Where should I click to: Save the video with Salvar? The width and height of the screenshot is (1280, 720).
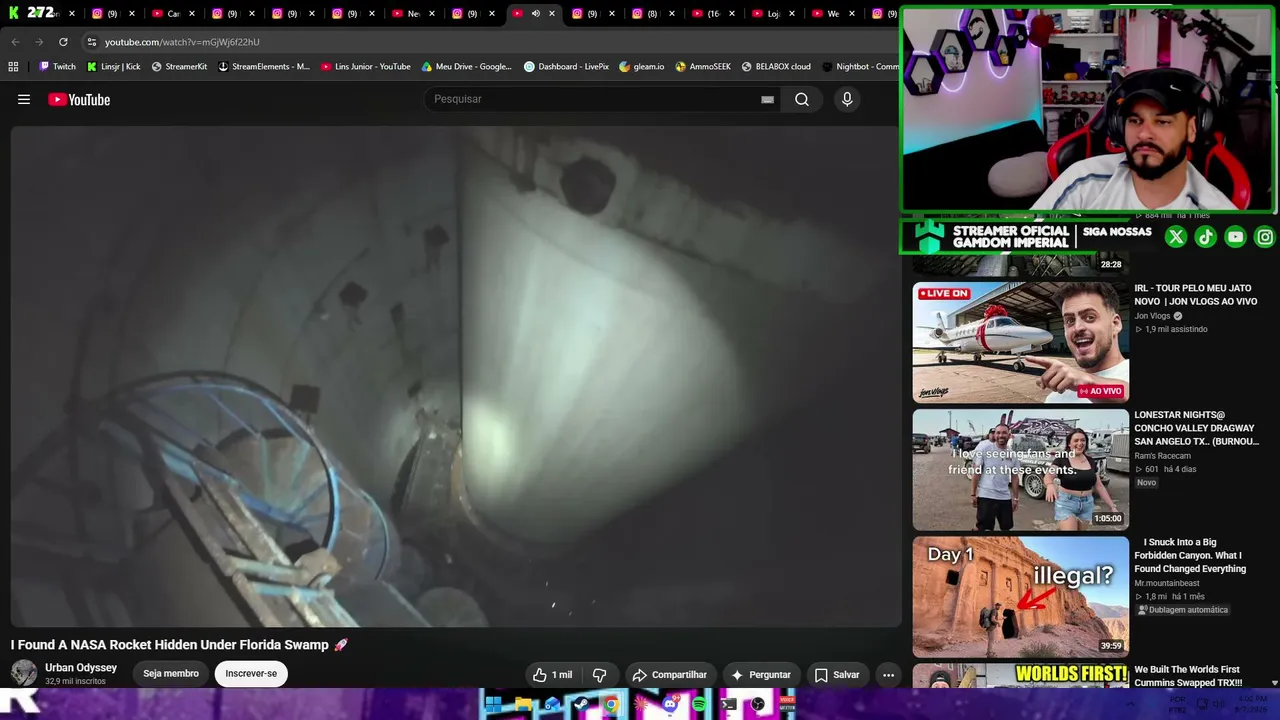(x=837, y=675)
